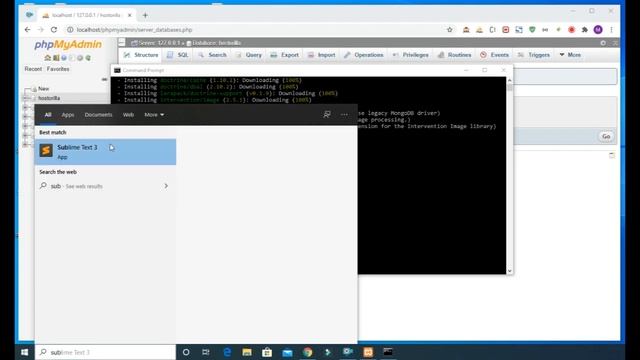Open Task View from the taskbar
Image resolution: width=640 pixels, height=360 pixels.
pos(206,352)
